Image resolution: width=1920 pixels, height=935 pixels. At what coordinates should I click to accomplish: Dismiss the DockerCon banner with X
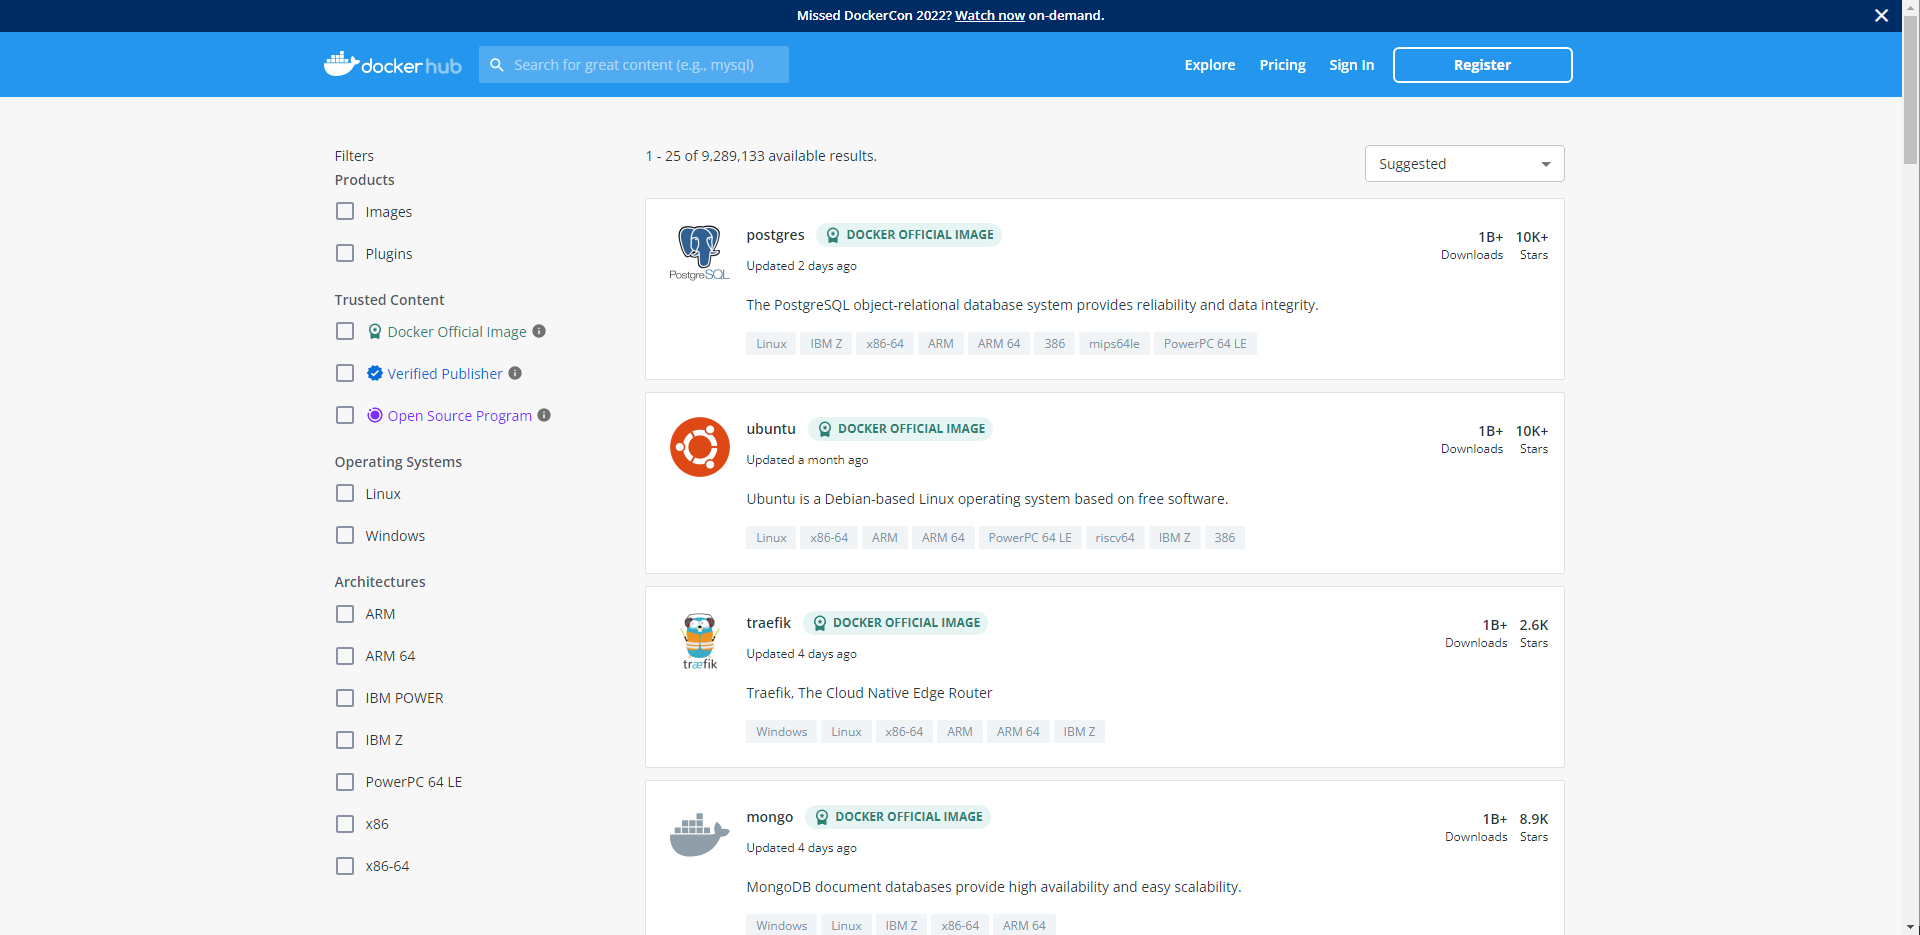[1881, 15]
